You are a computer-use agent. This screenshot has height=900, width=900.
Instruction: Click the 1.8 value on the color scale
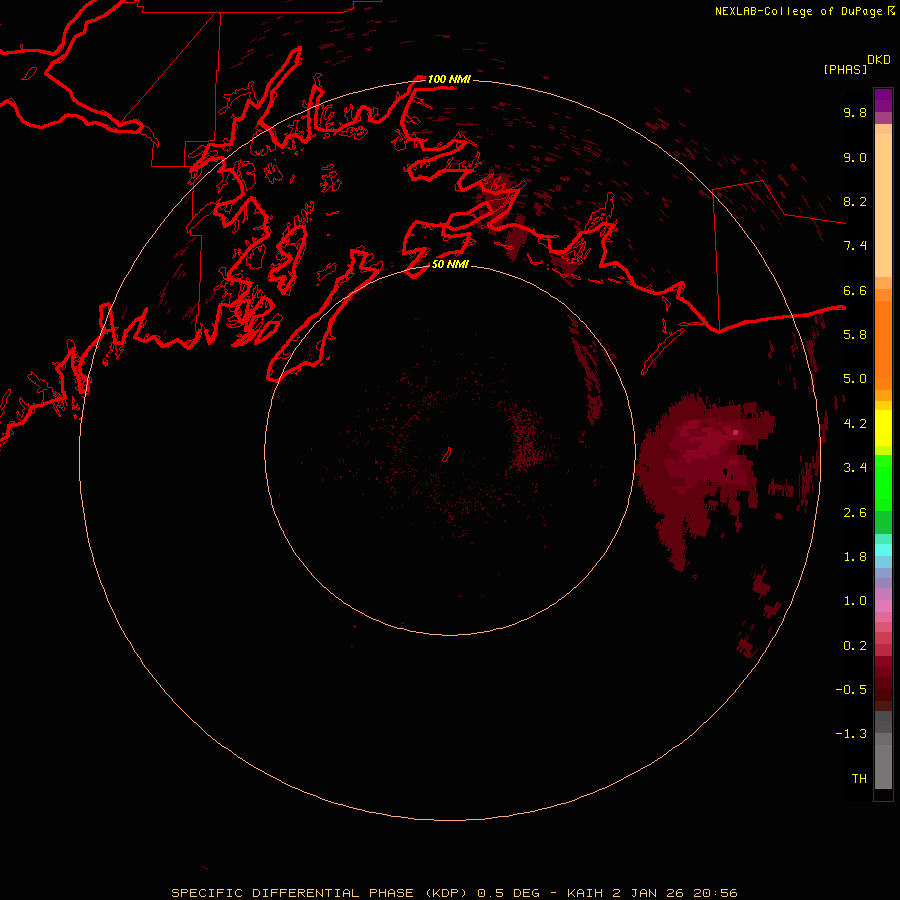(855, 557)
